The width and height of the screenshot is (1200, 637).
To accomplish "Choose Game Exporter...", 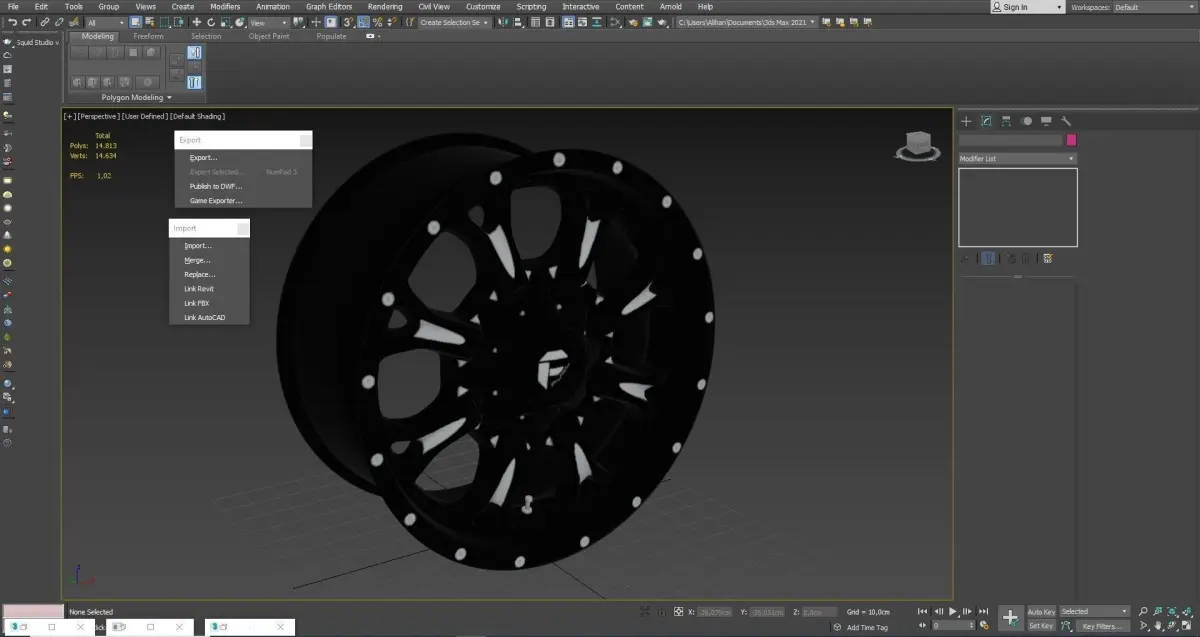I will [216, 201].
